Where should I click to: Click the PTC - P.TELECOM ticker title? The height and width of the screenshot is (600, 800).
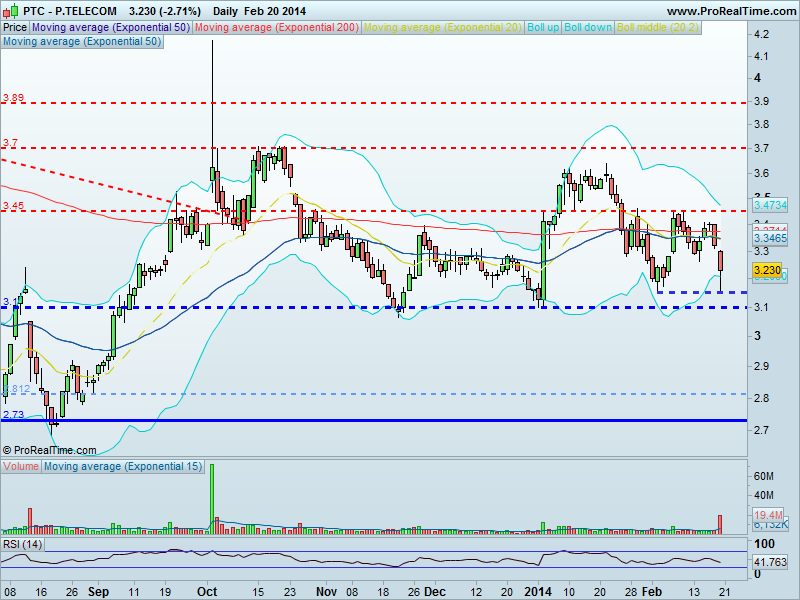click(70, 11)
